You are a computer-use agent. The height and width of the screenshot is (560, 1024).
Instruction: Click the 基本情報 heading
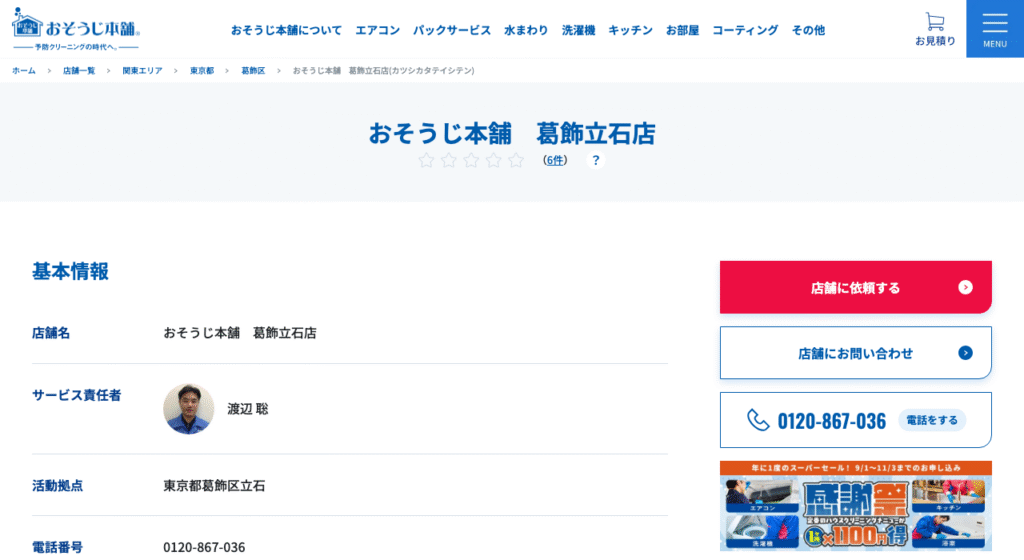(x=71, y=271)
